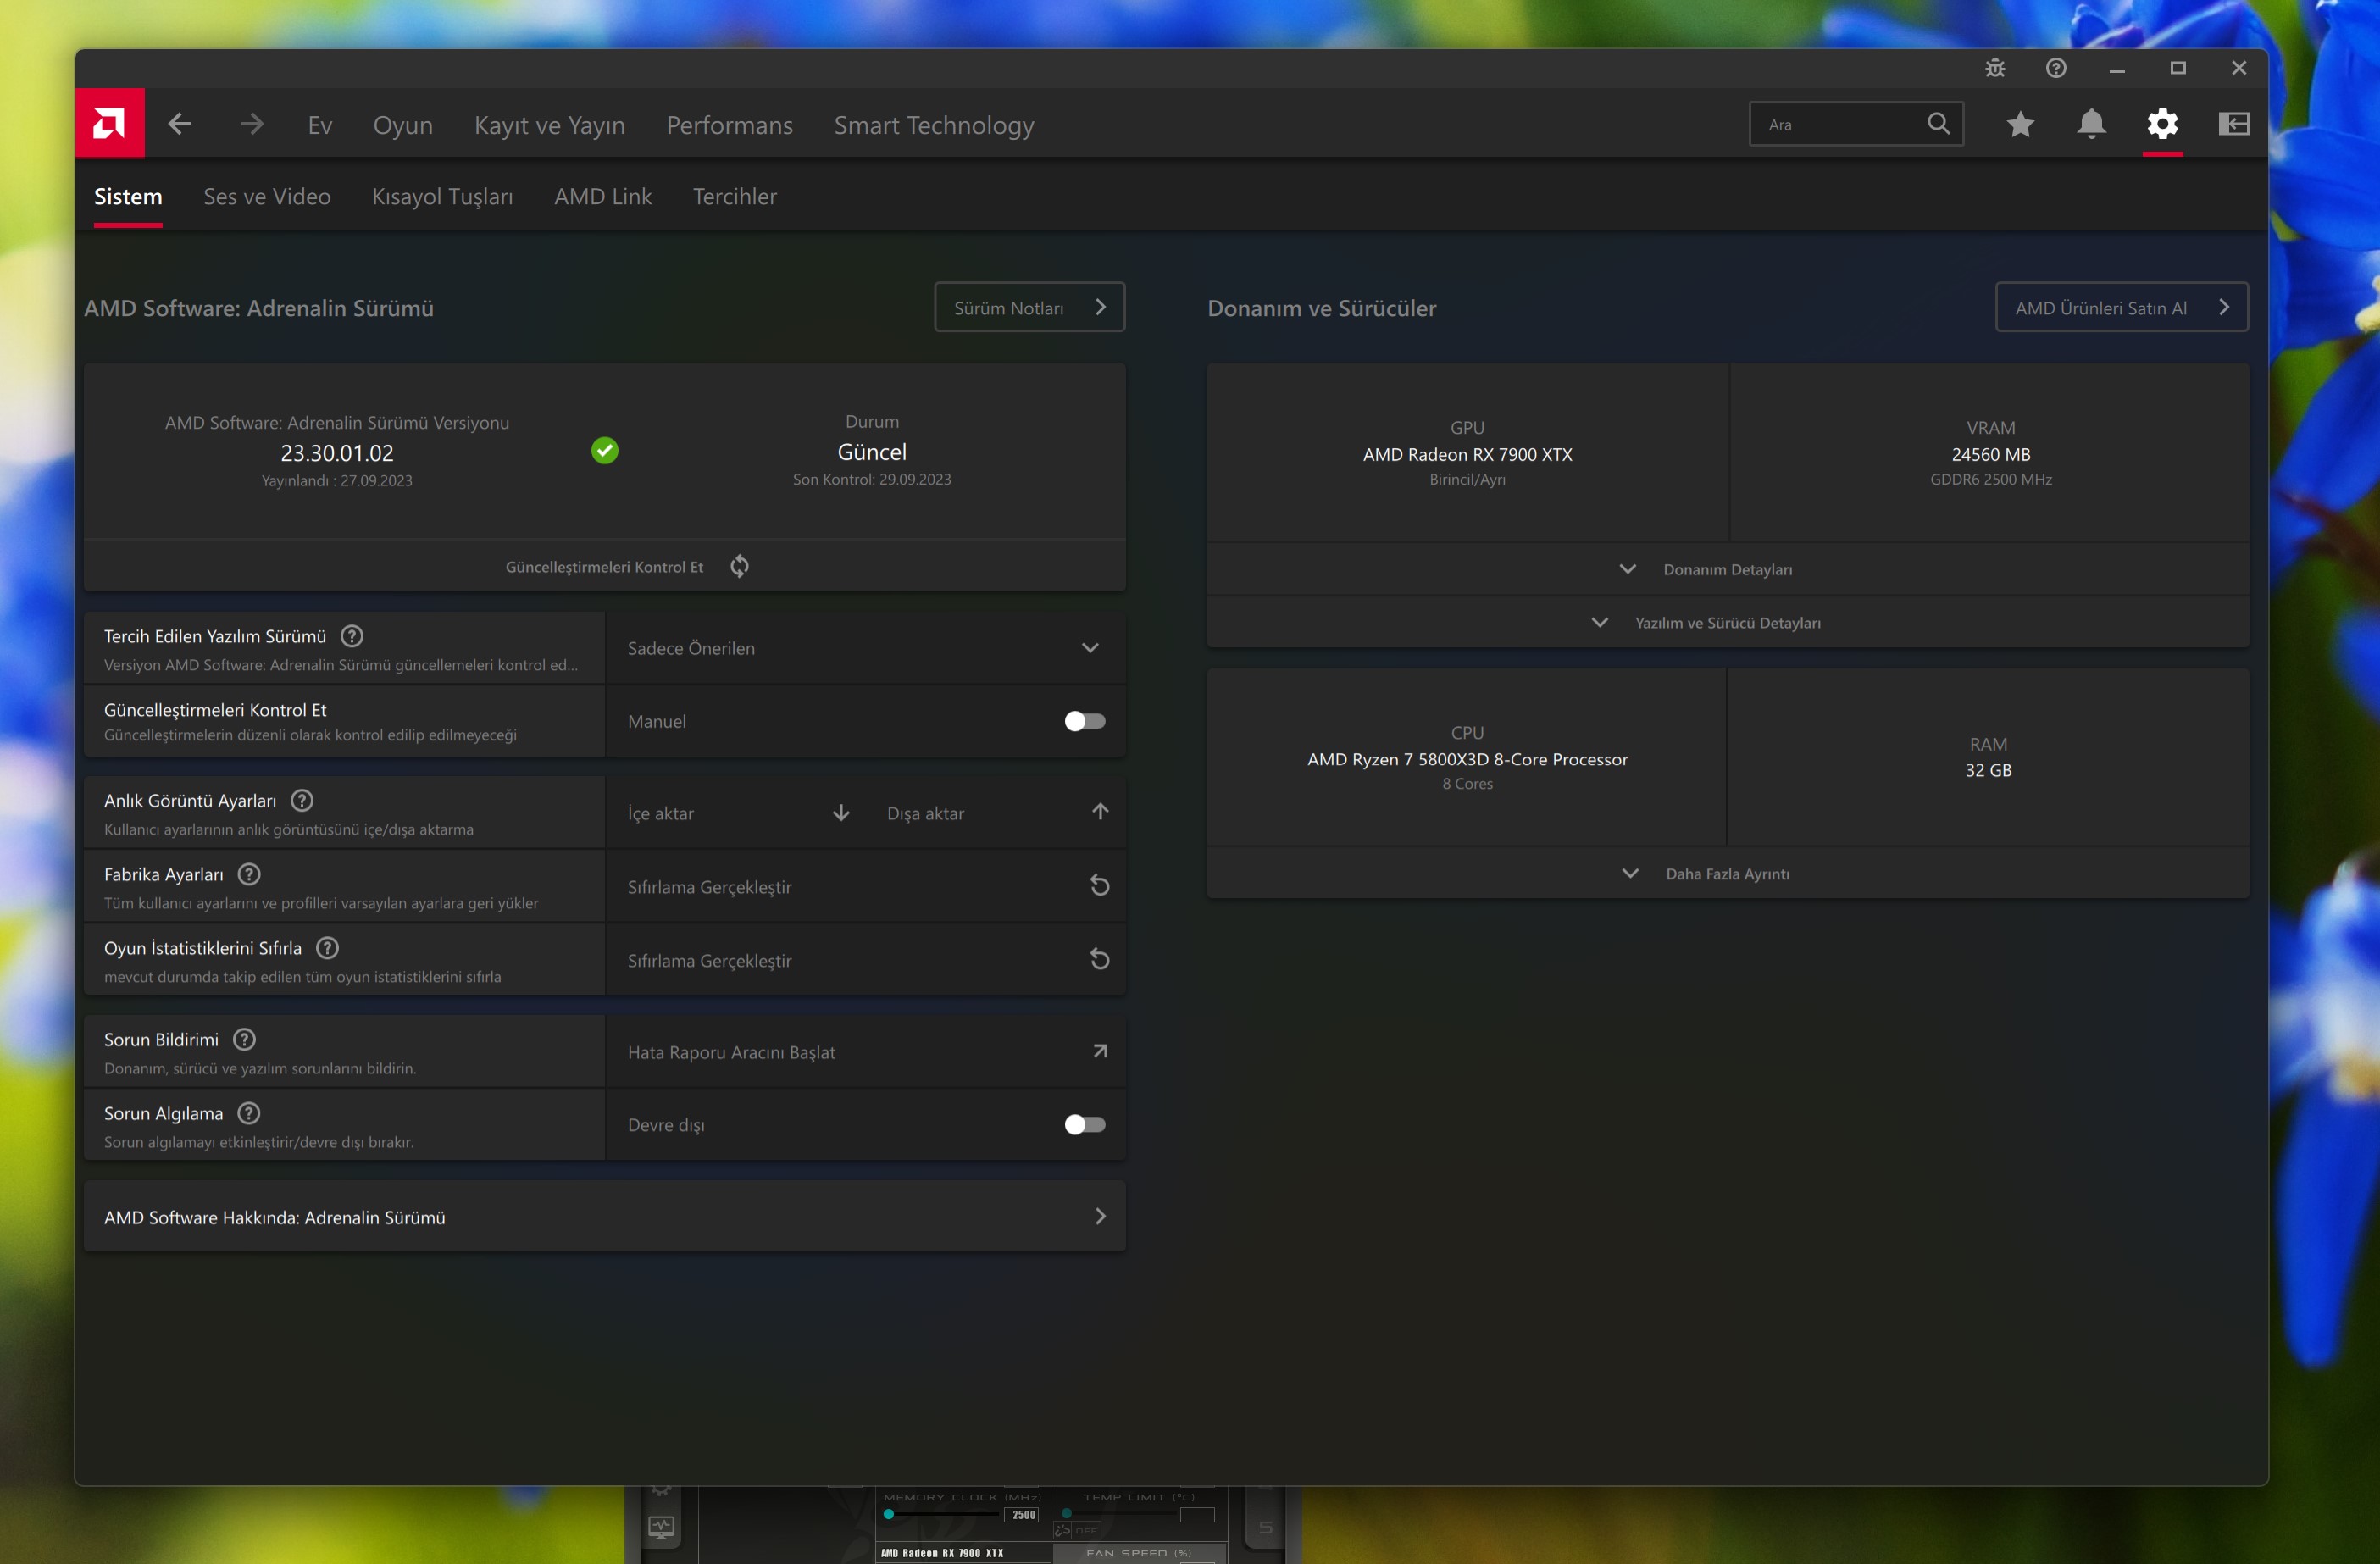Click the AMD Radeon RX 7900 XTX GPU card
The height and width of the screenshot is (1564, 2380).
click(1467, 452)
